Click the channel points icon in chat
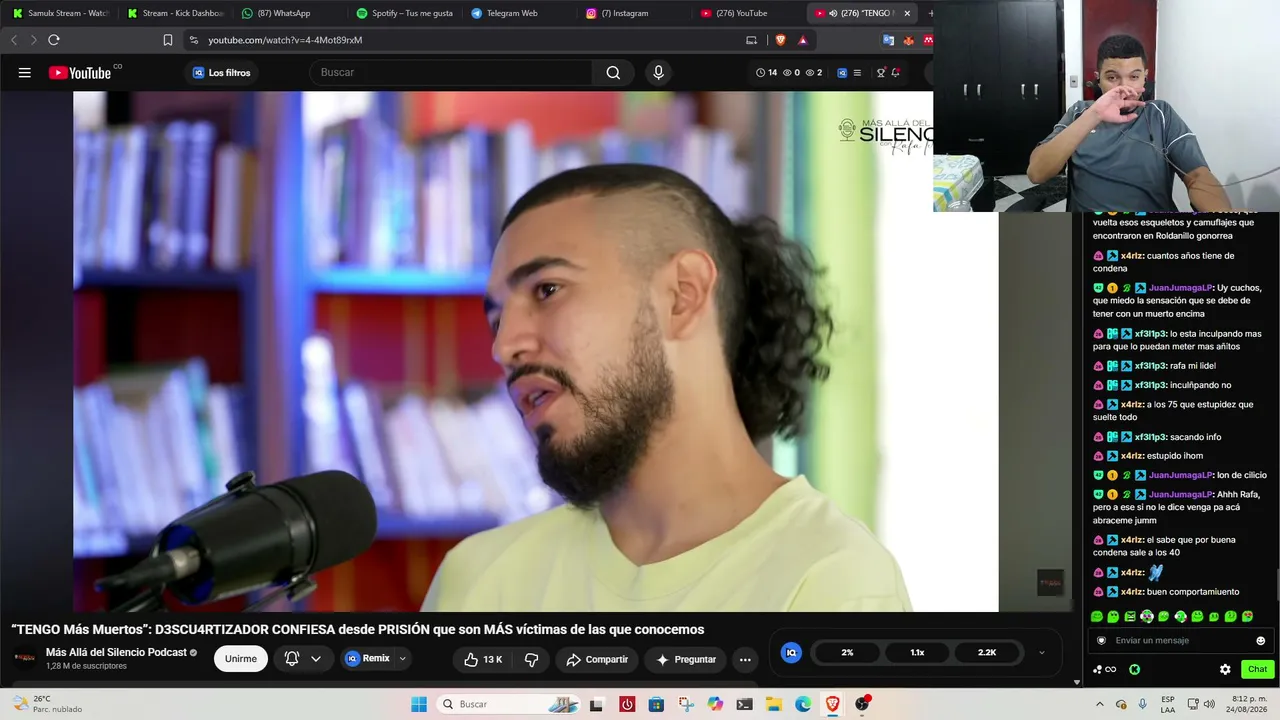This screenshot has width=1280, height=720. pyautogui.click(x=1103, y=669)
